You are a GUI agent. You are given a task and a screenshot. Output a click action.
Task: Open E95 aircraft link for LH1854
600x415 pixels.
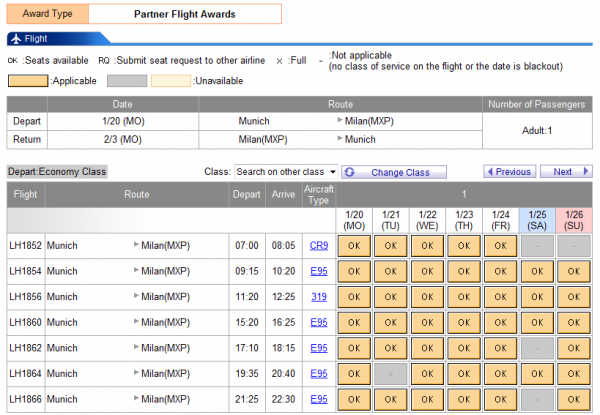pos(319,270)
